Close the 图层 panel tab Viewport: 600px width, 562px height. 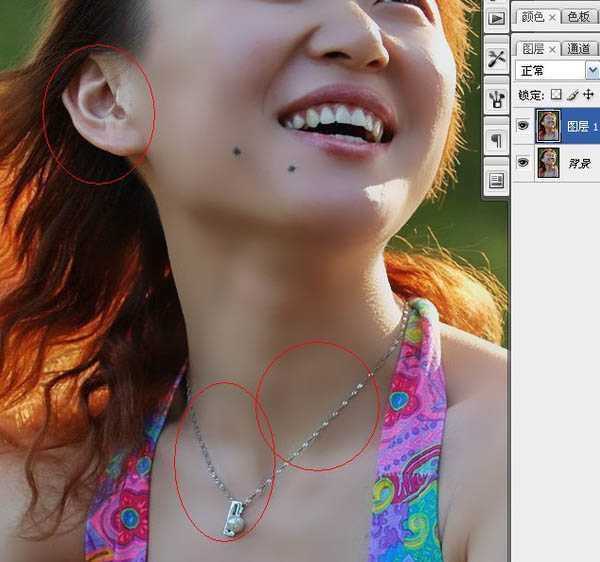553,48
